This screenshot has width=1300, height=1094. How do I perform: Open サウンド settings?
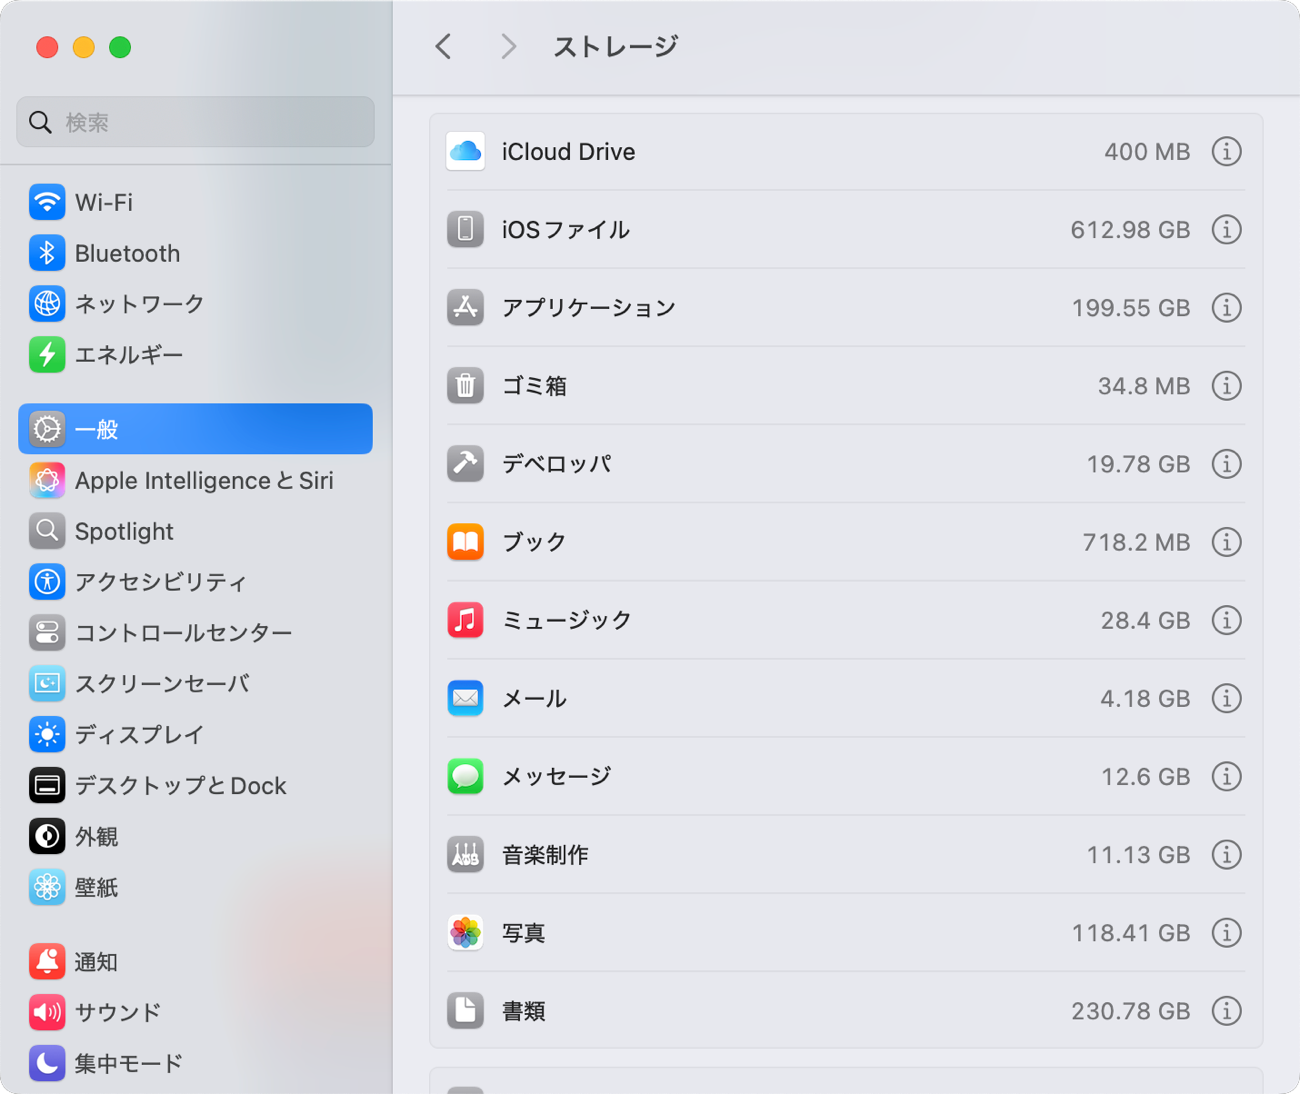click(x=195, y=1012)
